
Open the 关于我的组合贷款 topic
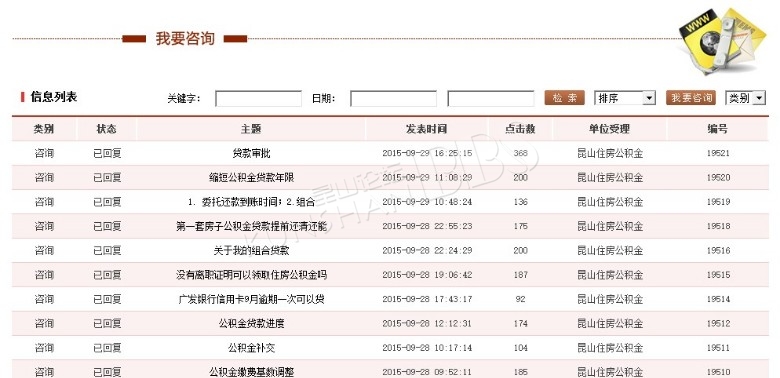pyautogui.click(x=251, y=251)
